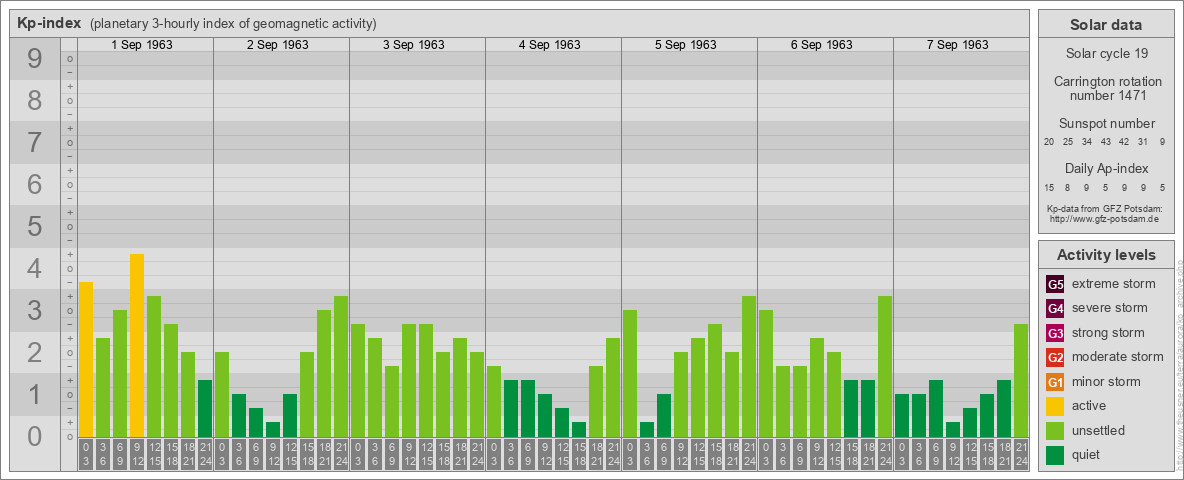Screen dimensions: 1184x480
Task: Click the Carrington rotation number 1471 text
Action: point(1108,88)
